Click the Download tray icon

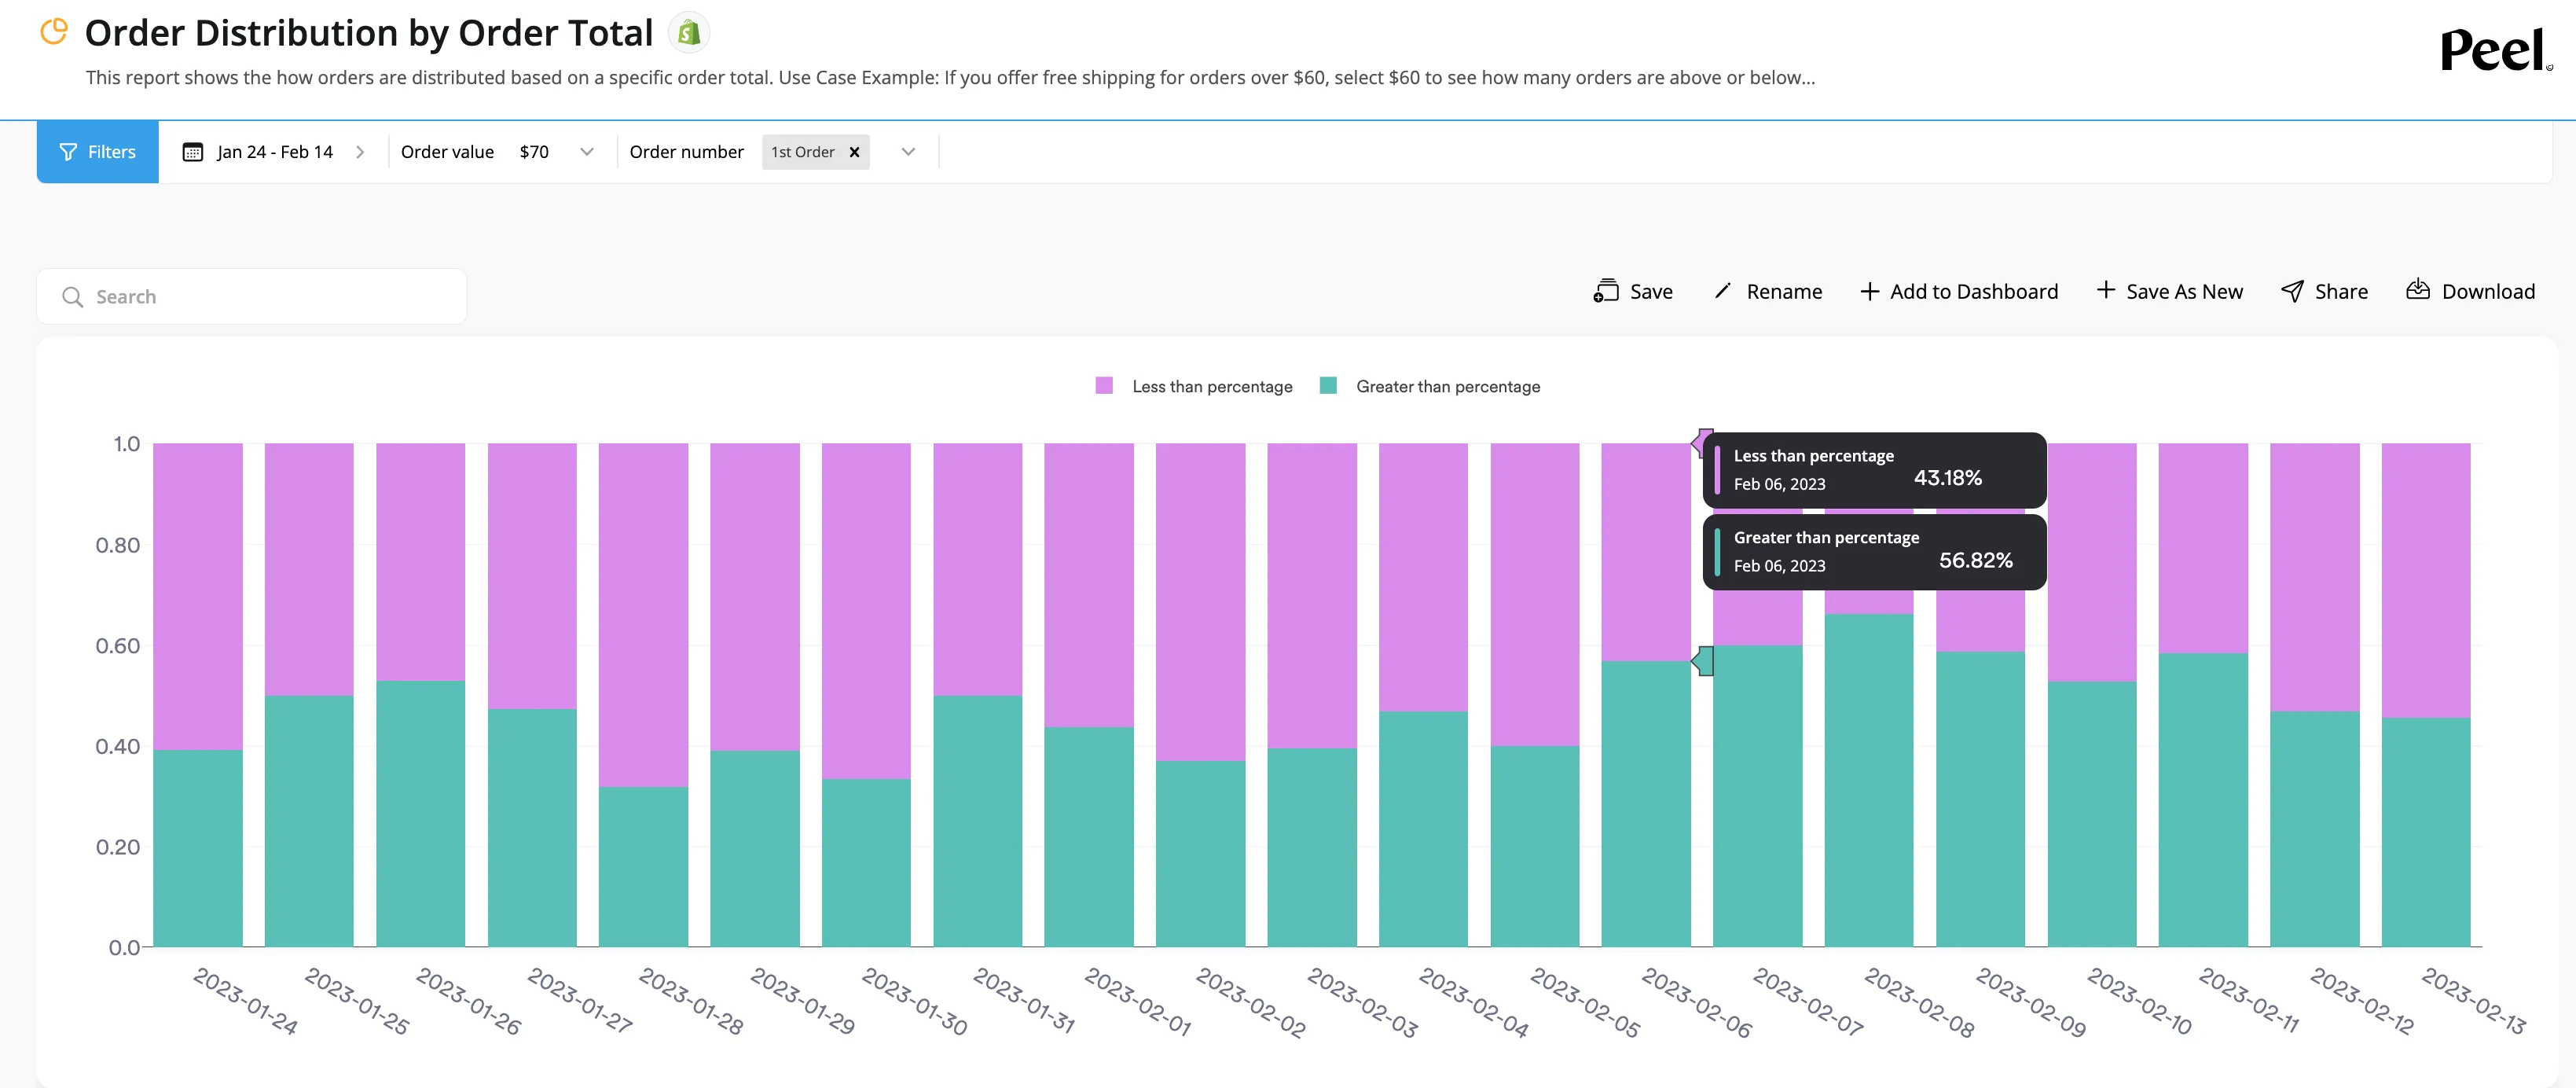point(2418,290)
